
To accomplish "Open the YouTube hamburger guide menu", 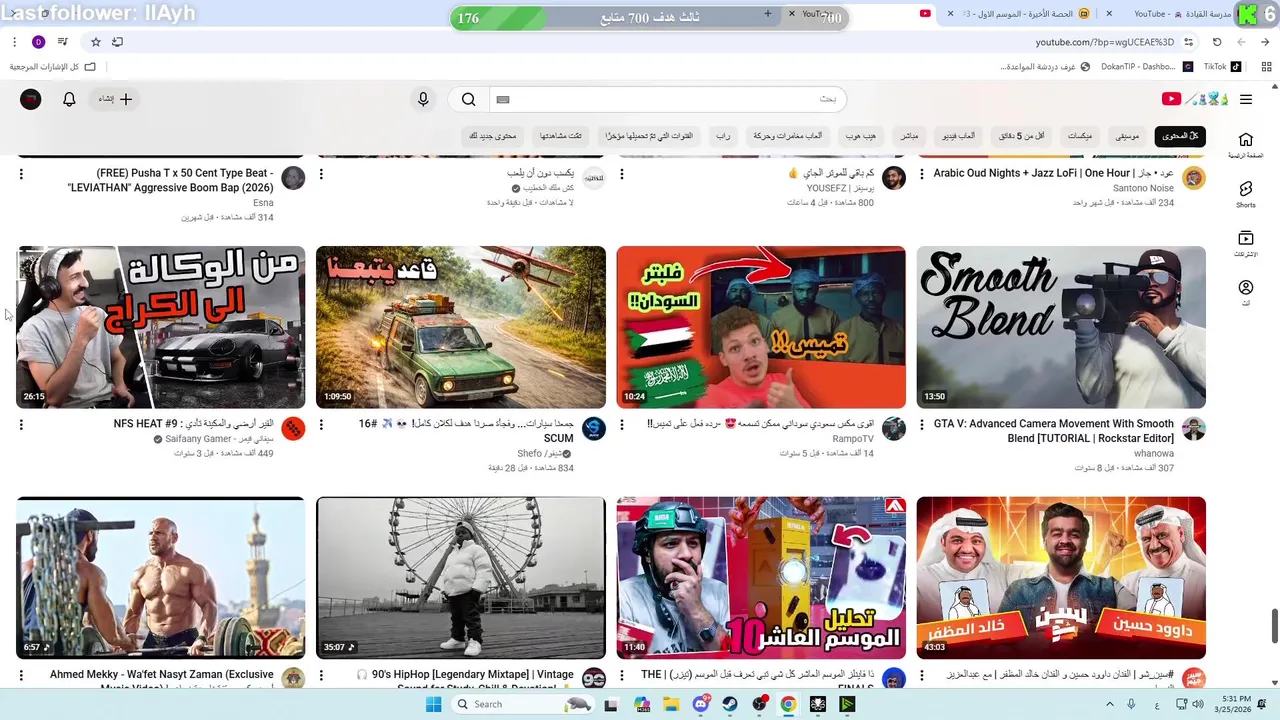I will point(1245,99).
